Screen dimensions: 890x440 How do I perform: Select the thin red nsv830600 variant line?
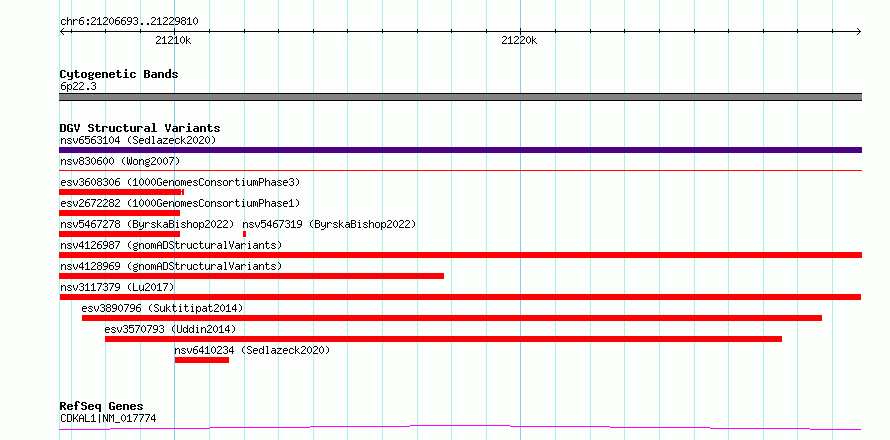click(x=460, y=170)
